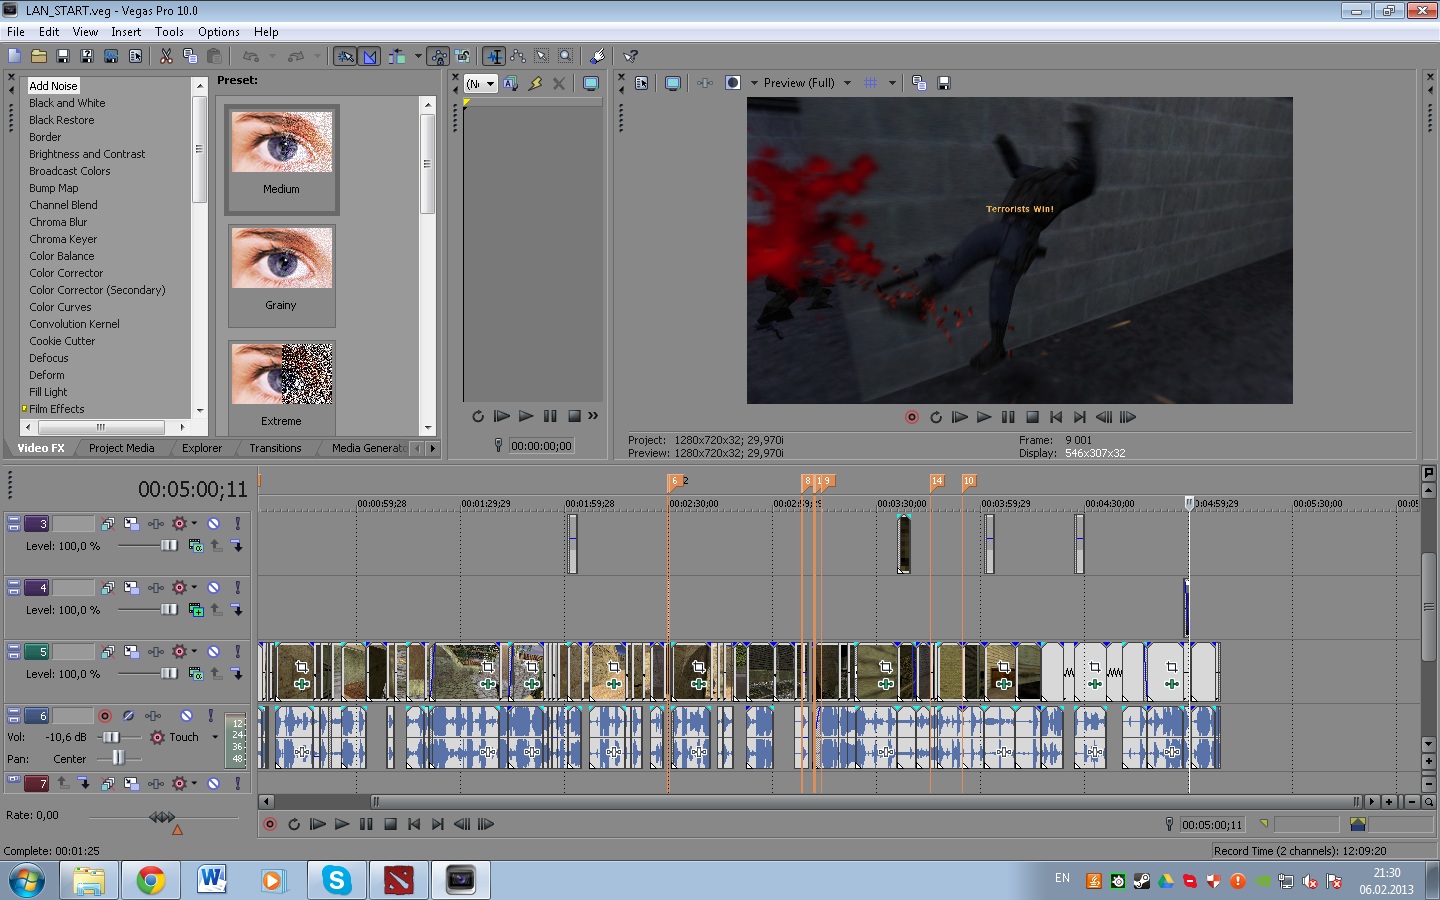Open Preview (Full) quality dropdown

point(847,83)
